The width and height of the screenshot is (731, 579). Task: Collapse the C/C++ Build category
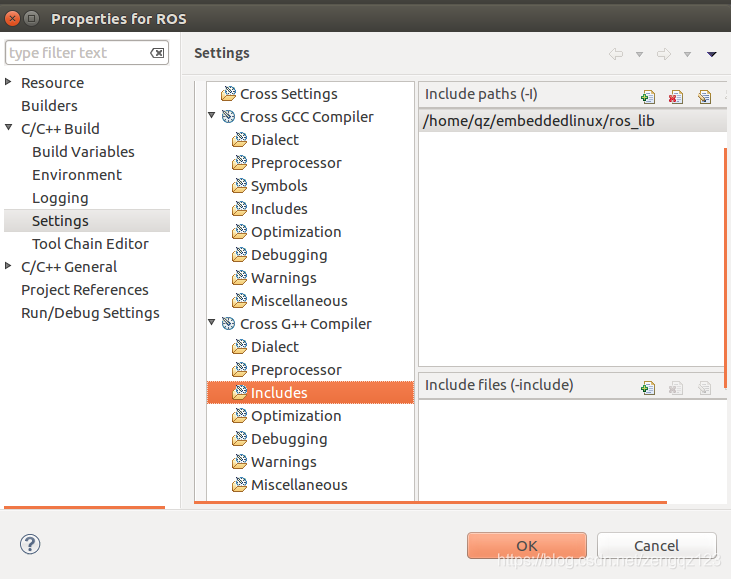tap(8, 127)
